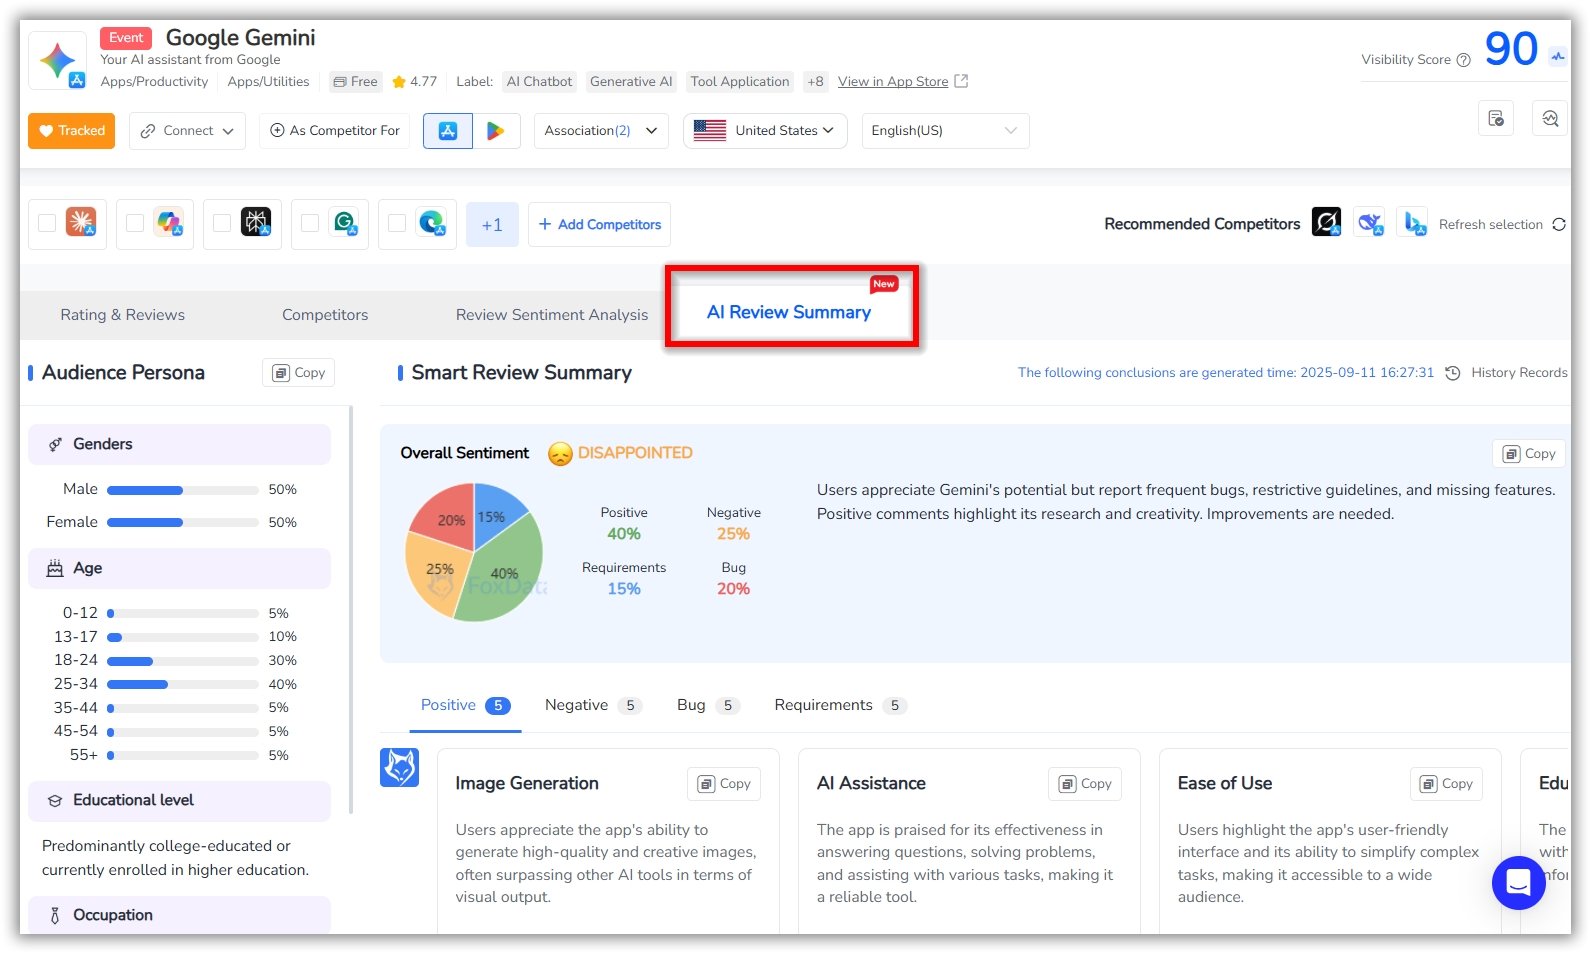Open the chat support bubble
Image resolution: width=1591 pixels, height=954 pixels.
(1518, 882)
